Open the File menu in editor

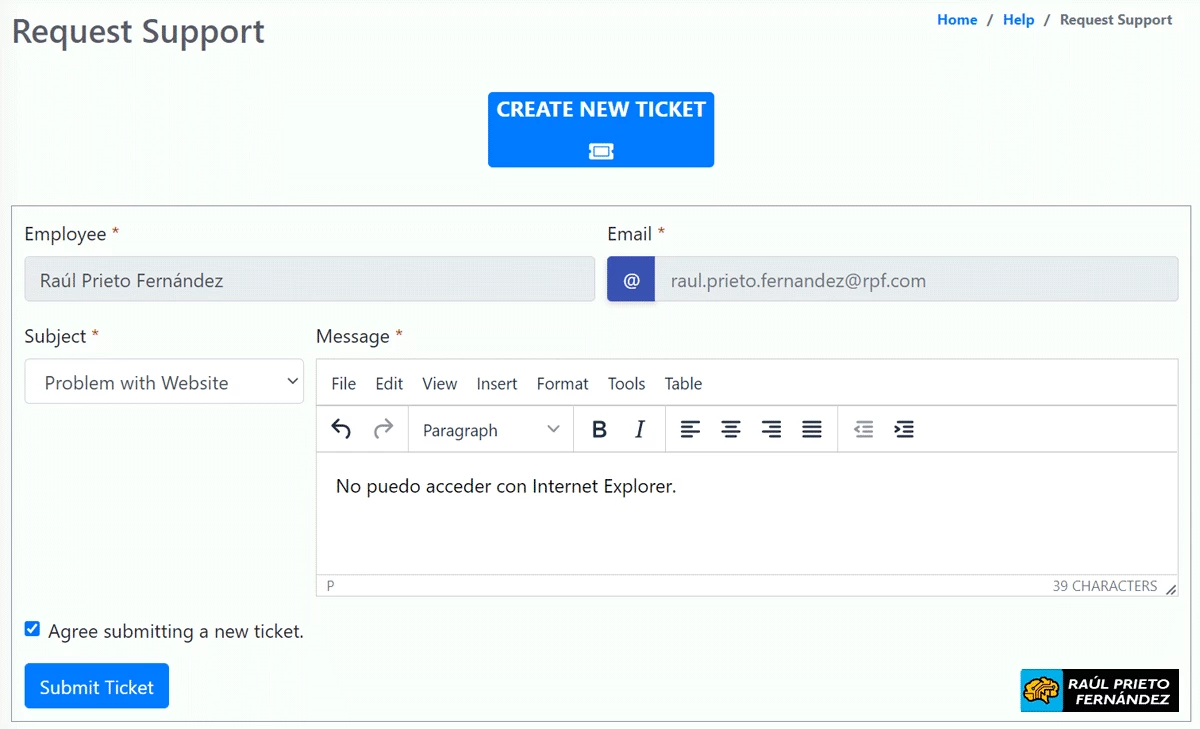pyautogui.click(x=343, y=383)
